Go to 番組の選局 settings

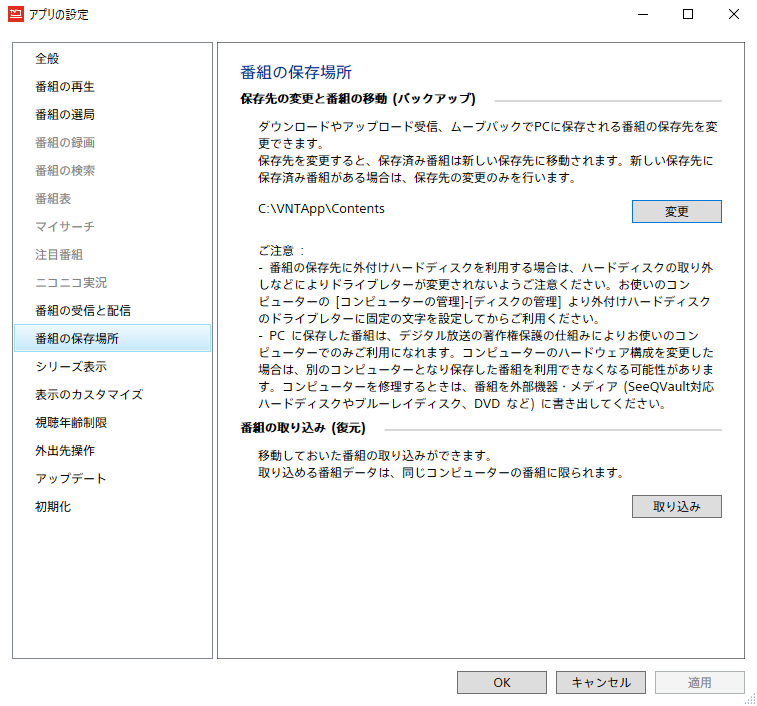pos(65,115)
